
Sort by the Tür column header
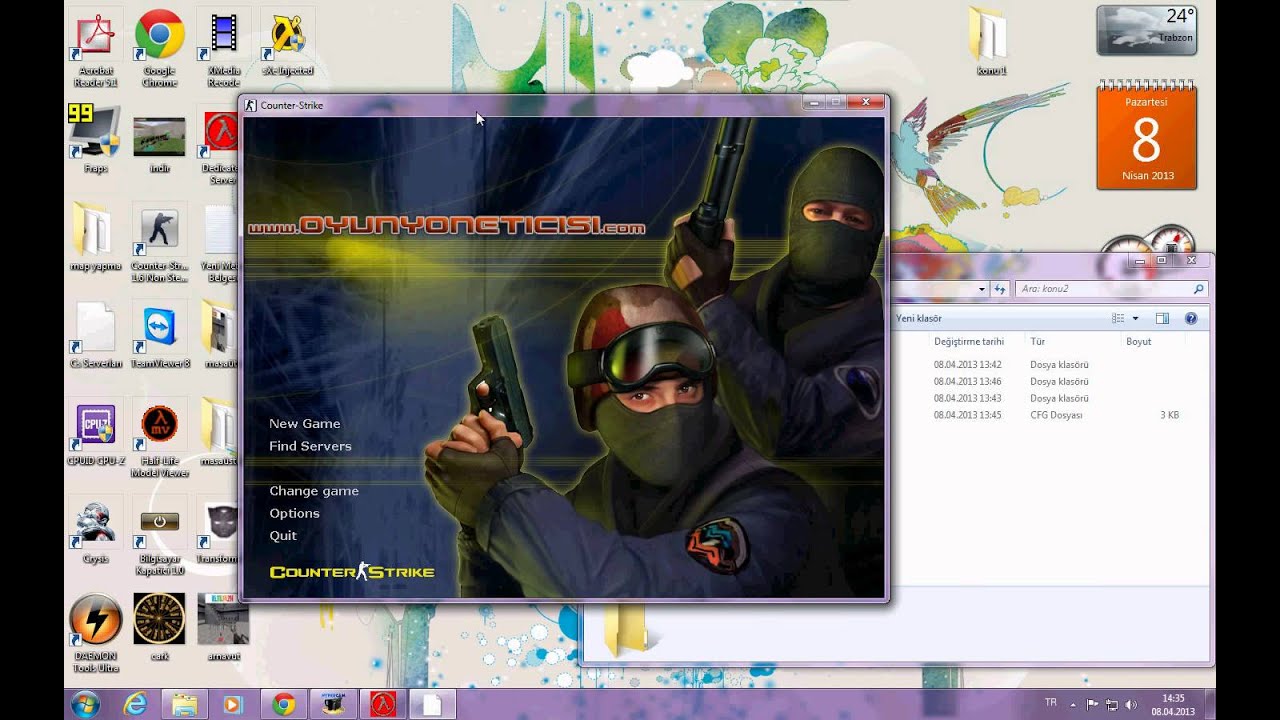click(1038, 341)
